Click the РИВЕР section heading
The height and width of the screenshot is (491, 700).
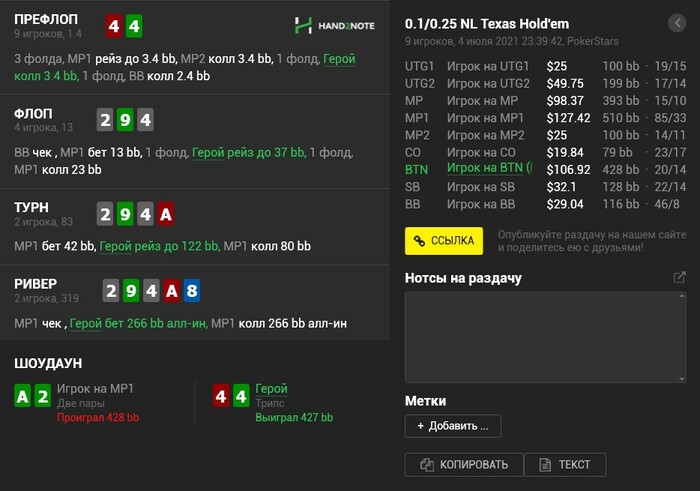pyautogui.click(x=35, y=284)
